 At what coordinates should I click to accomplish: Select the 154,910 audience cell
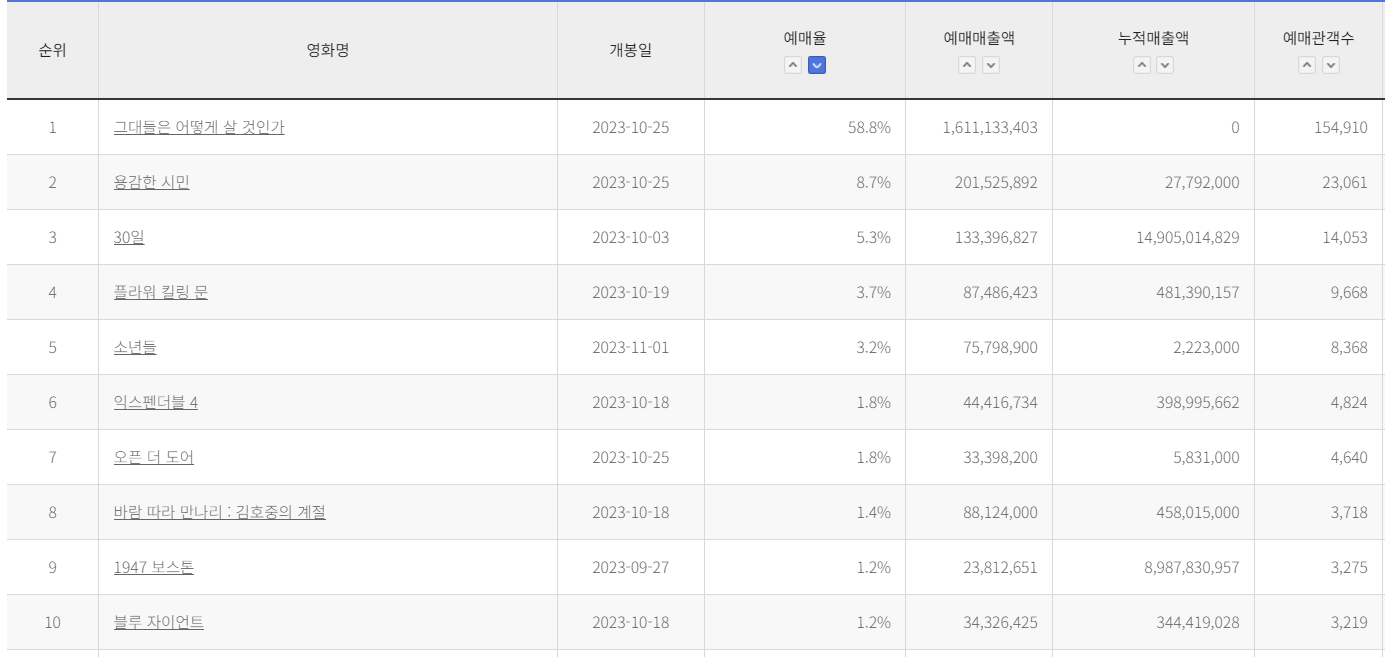point(1319,127)
